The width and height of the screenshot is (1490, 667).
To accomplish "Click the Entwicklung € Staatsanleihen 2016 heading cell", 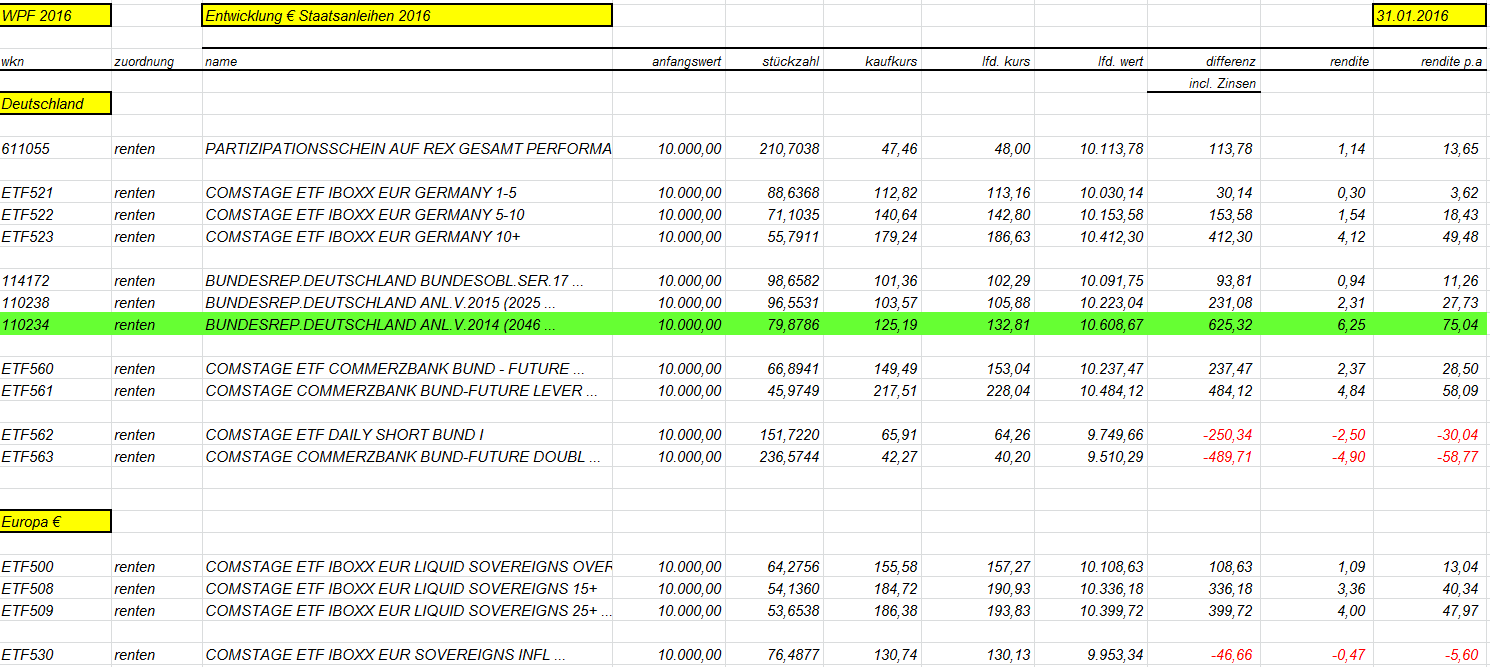I will click(x=407, y=15).
